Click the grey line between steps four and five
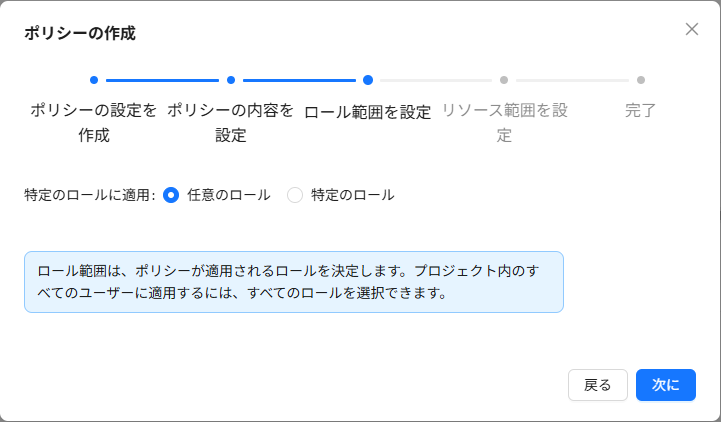Viewport: 721px width, 422px height. (572, 80)
